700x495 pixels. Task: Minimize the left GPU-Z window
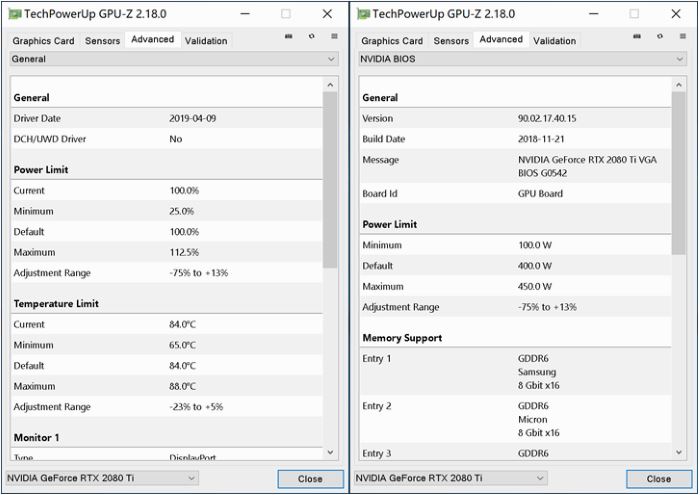pos(245,14)
